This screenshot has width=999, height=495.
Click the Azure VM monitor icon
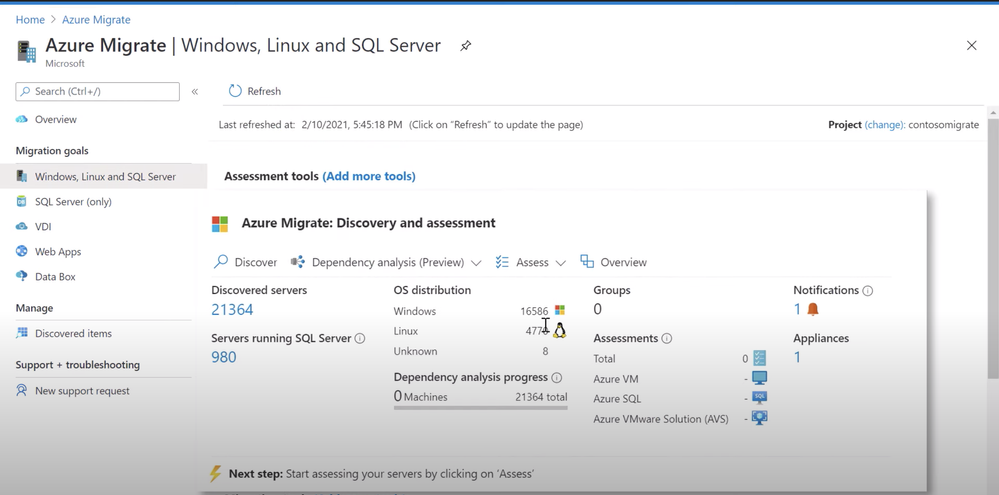pyautogui.click(x=759, y=378)
